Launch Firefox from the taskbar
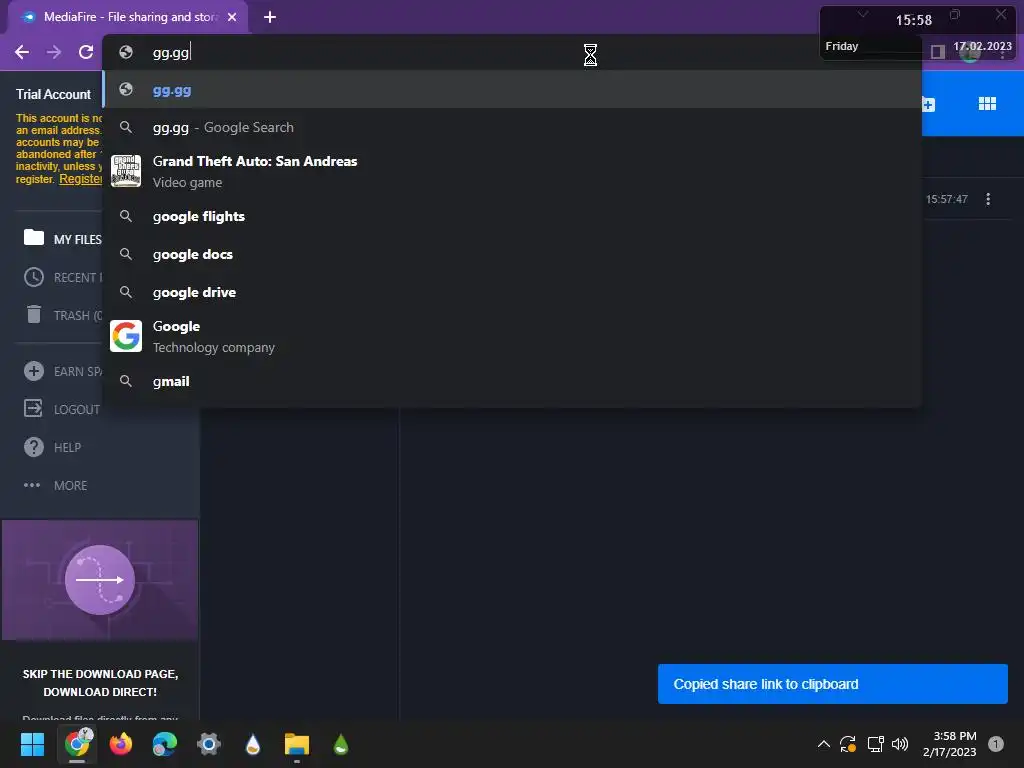 pos(121,744)
